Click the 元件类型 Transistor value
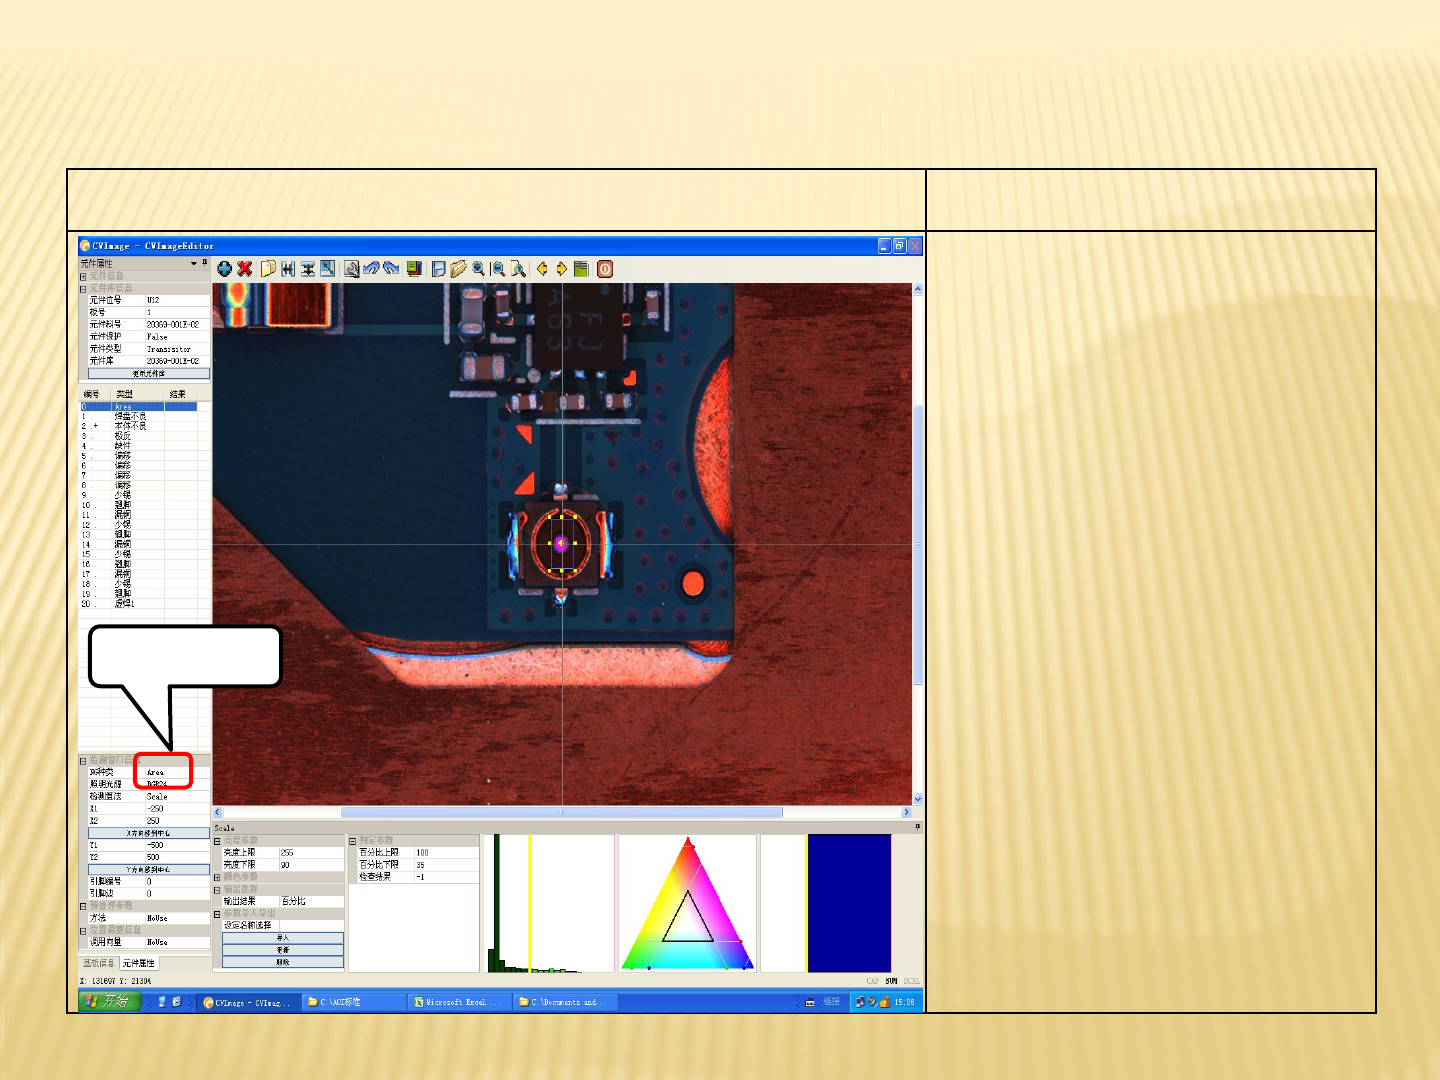 (177, 349)
